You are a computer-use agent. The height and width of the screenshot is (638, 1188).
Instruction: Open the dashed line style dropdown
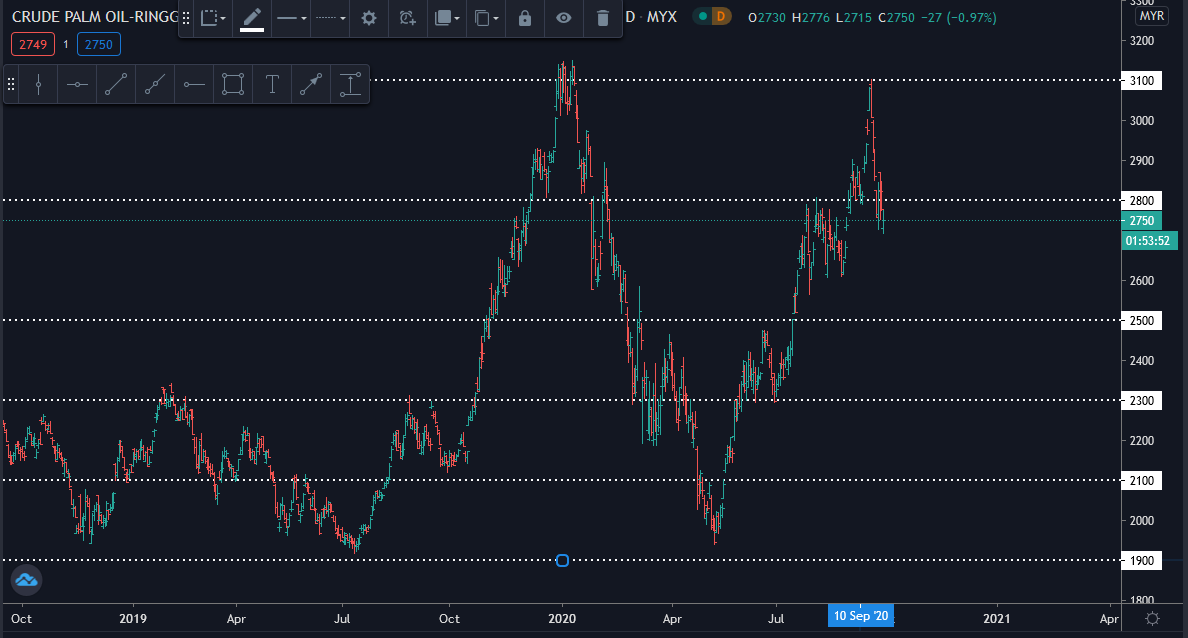click(x=330, y=18)
